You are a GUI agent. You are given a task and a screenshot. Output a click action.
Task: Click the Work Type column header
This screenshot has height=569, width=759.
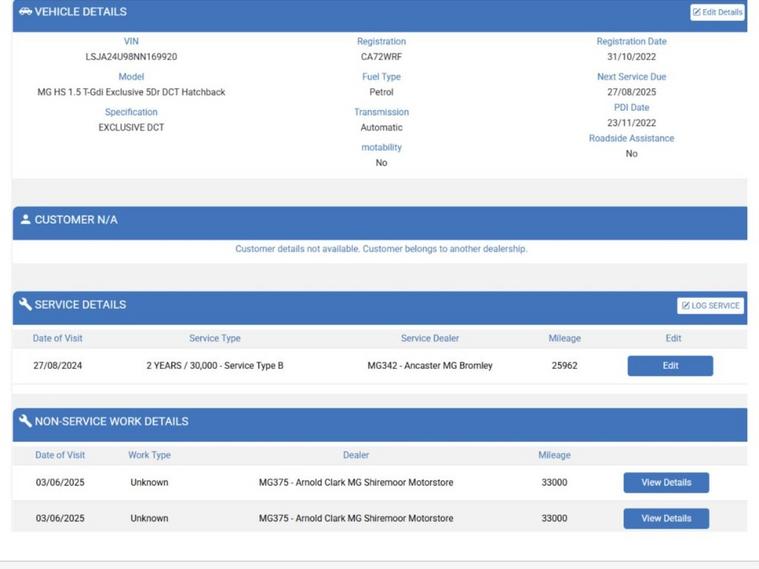click(x=149, y=455)
